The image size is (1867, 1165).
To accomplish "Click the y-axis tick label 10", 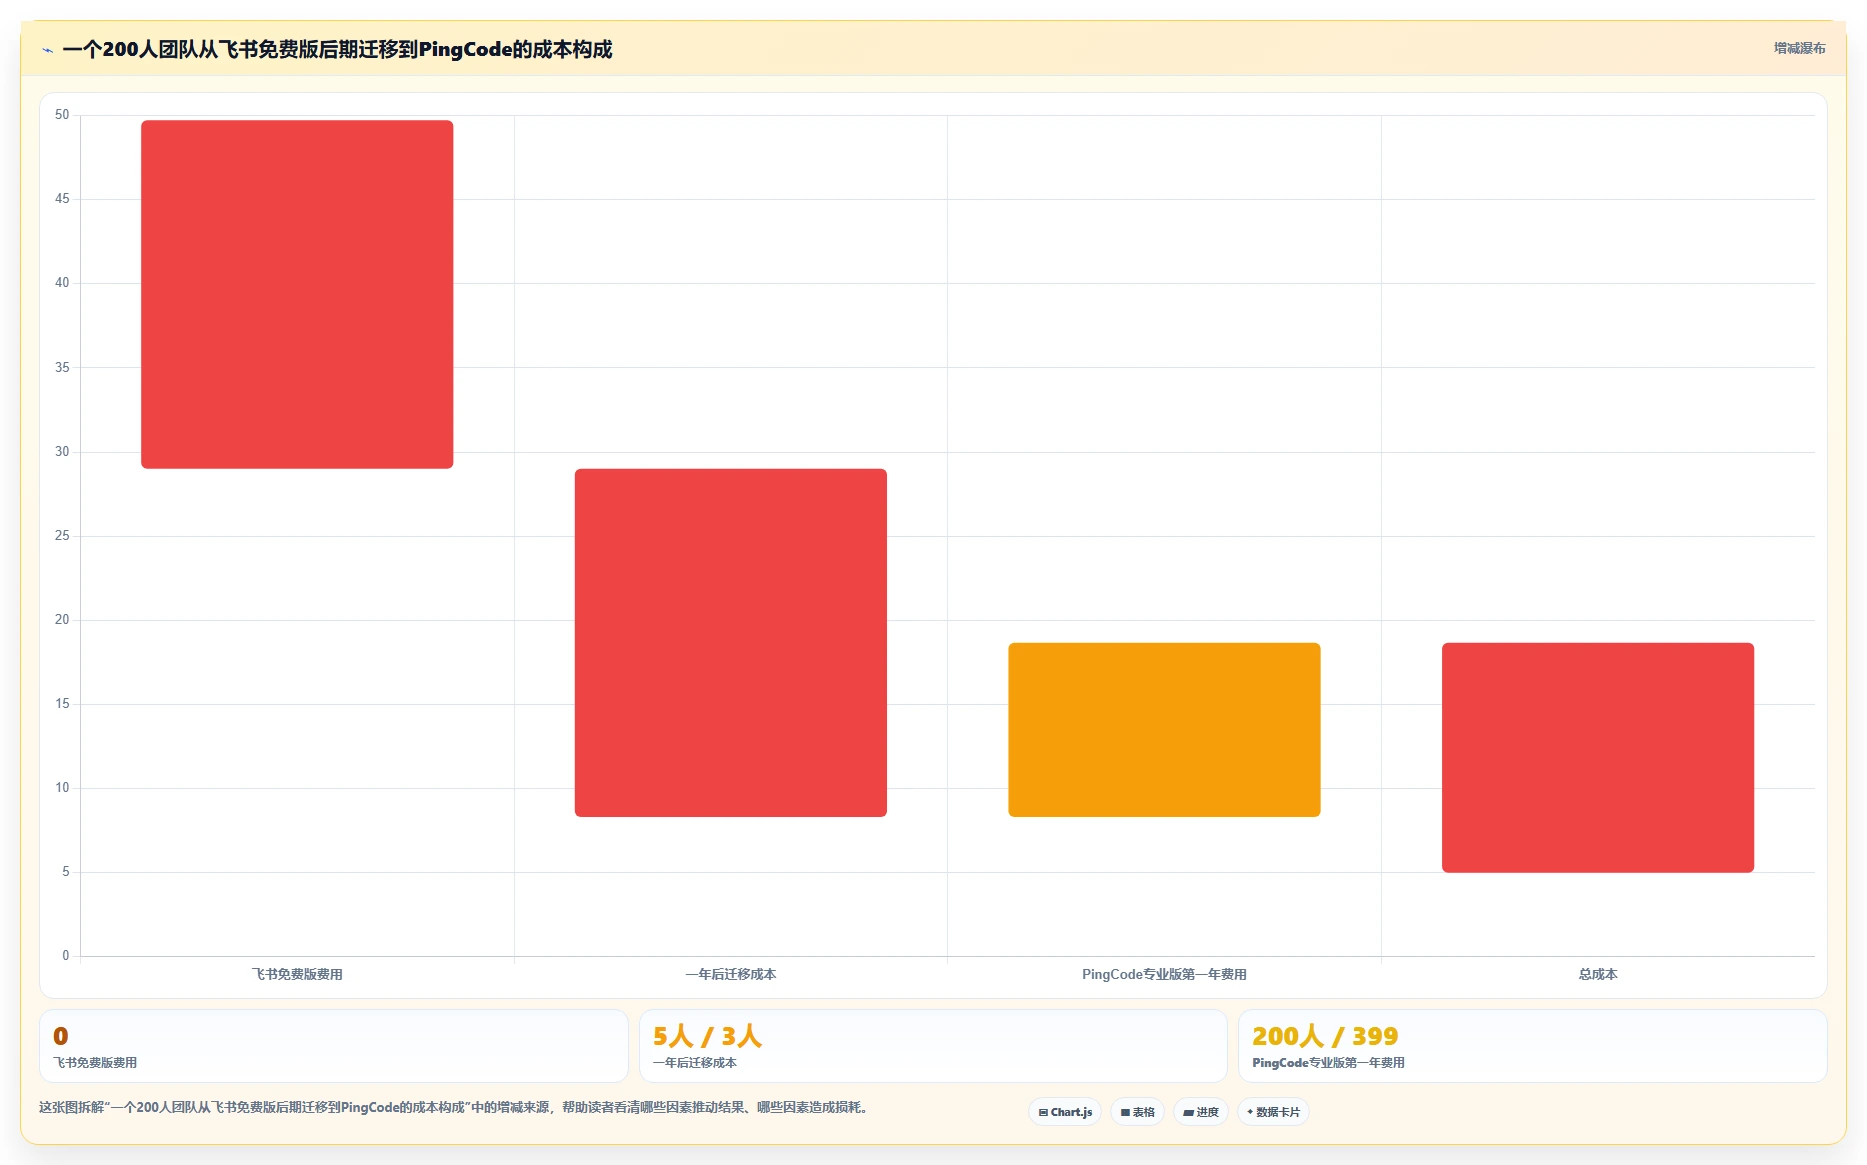I will pos(62,788).
